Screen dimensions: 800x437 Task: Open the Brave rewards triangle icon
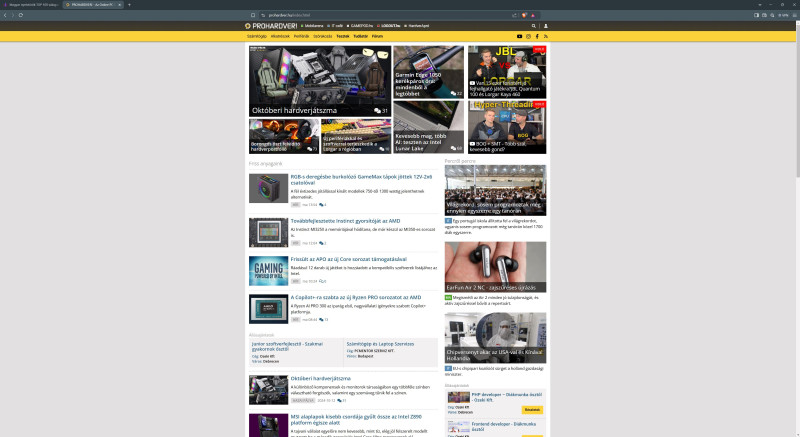(x=533, y=15)
